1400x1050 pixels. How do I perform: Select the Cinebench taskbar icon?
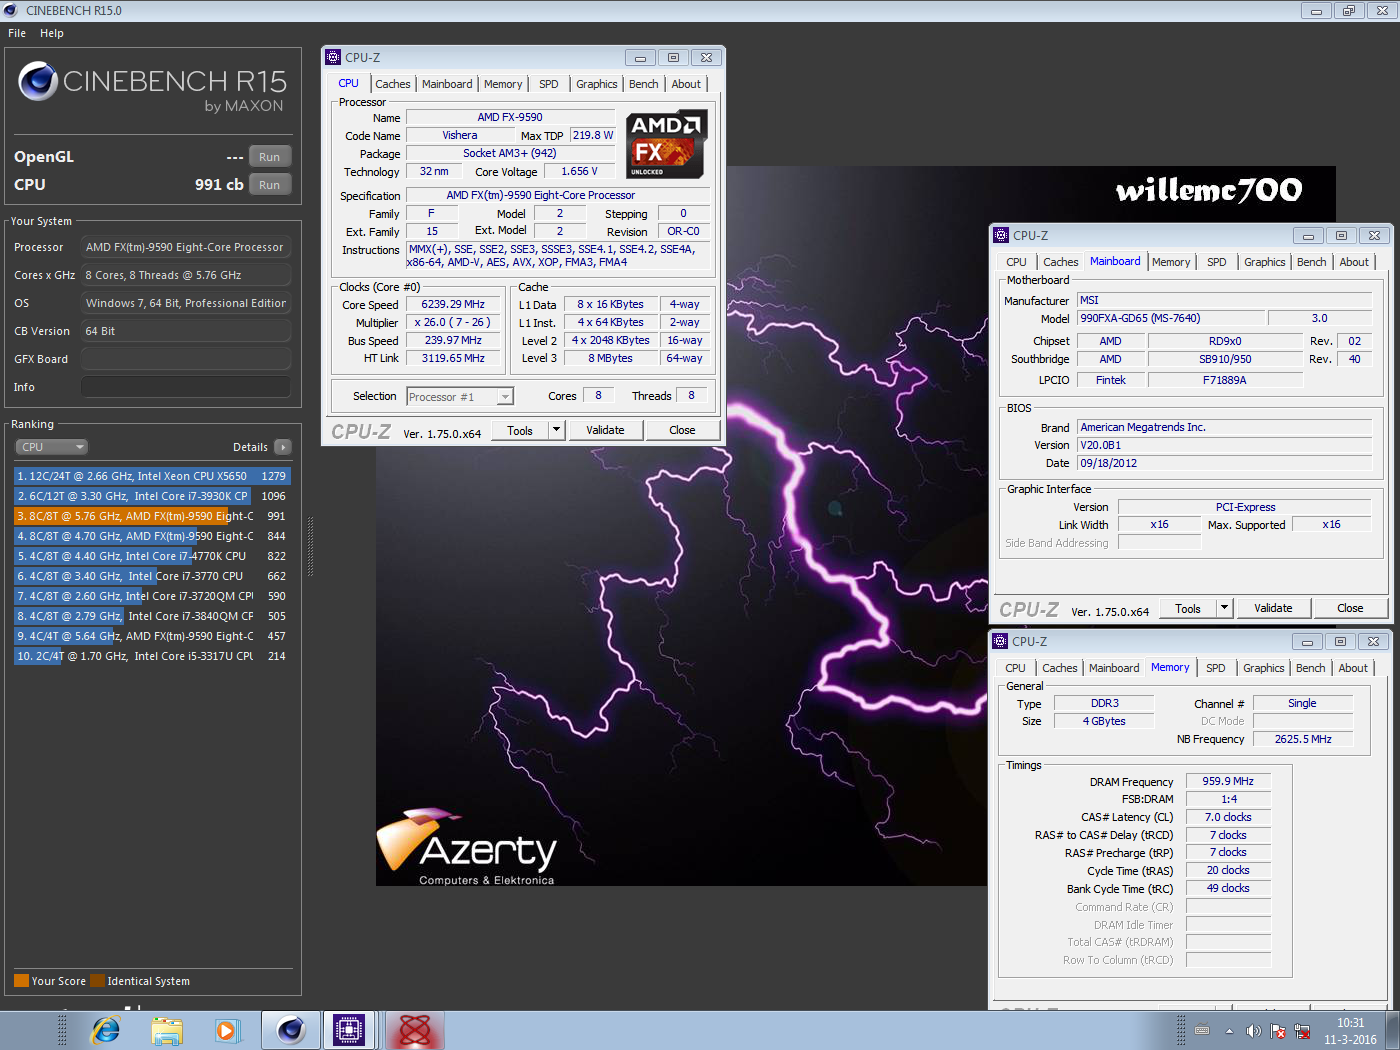tap(291, 1030)
